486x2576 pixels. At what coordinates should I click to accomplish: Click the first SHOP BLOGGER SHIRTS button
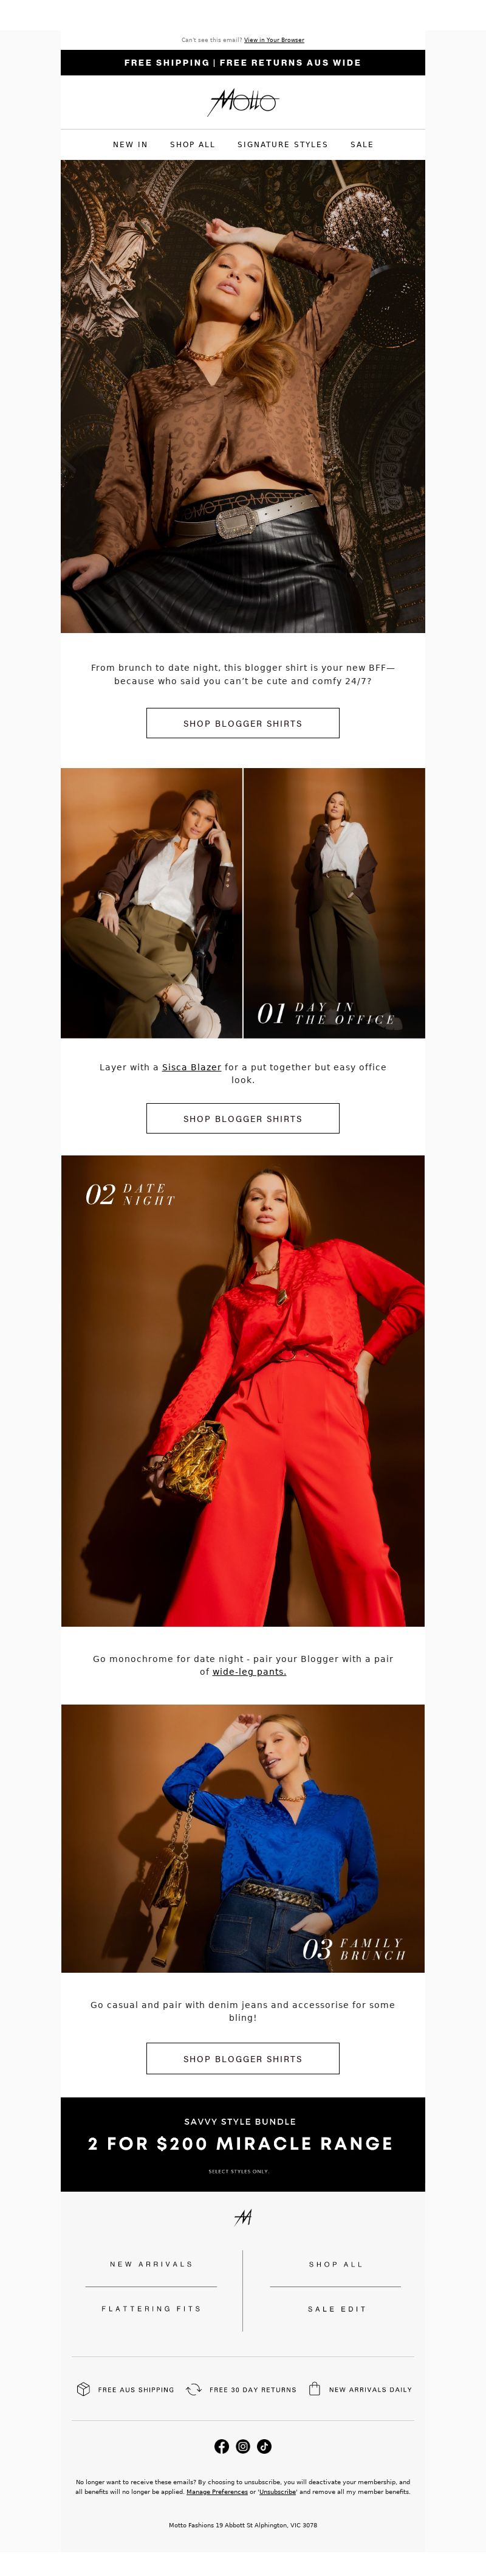point(243,723)
